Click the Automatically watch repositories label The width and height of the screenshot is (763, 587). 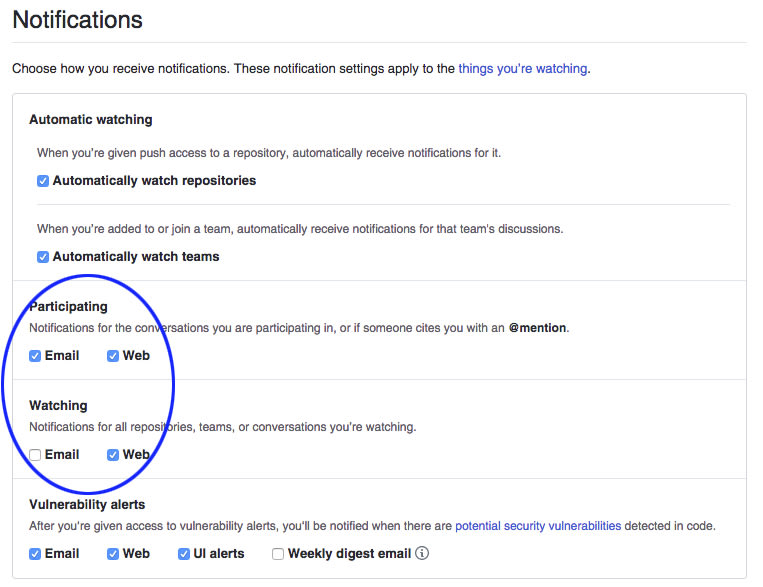pos(154,181)
